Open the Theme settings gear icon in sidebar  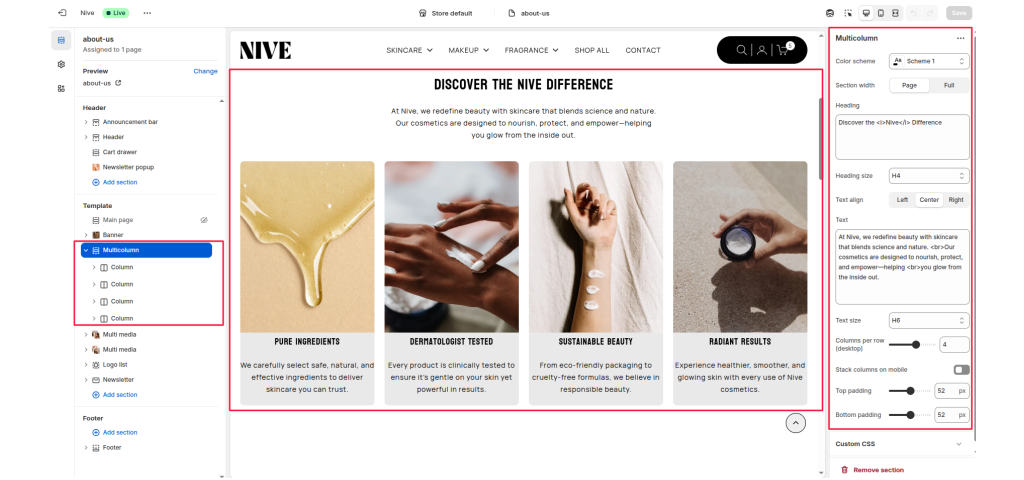point(61,64)
